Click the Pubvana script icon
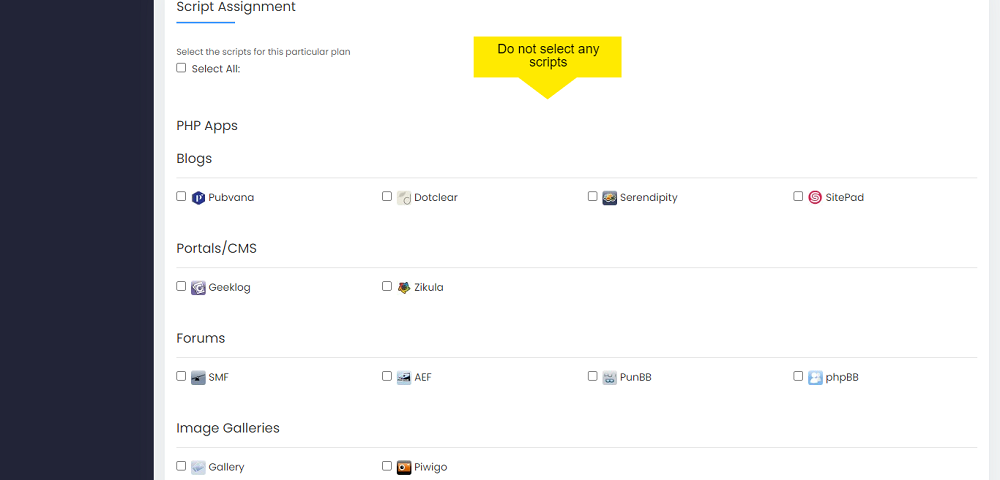Image resolution: width=1000 pixels, height=480 pixels. tap(198, 198)
